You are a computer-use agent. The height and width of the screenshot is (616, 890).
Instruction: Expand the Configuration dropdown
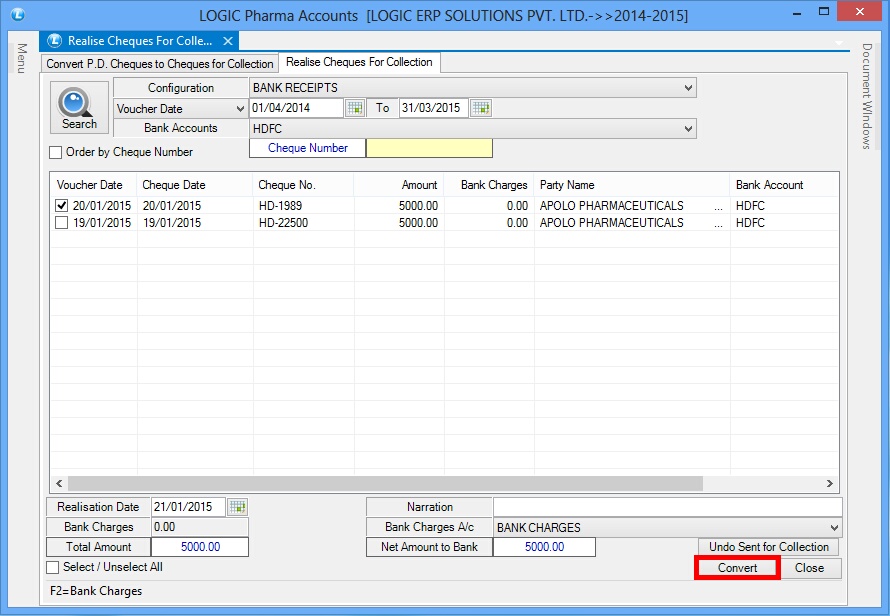(687, 88)
